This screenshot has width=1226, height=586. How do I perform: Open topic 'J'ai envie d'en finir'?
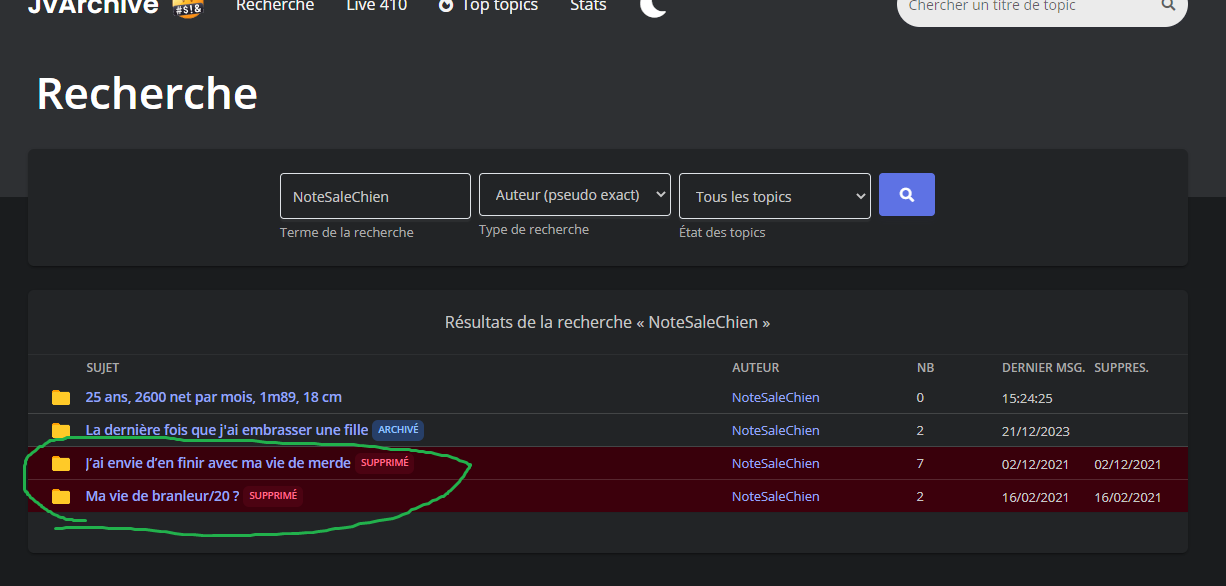point(218,463)
